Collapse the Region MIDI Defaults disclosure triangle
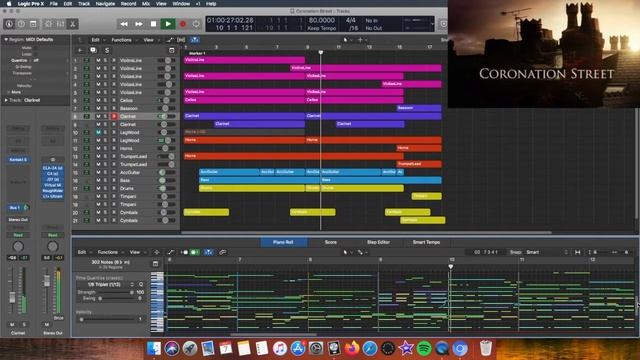The height and width of the screenshot is (360, 640). tap(6, 40)
